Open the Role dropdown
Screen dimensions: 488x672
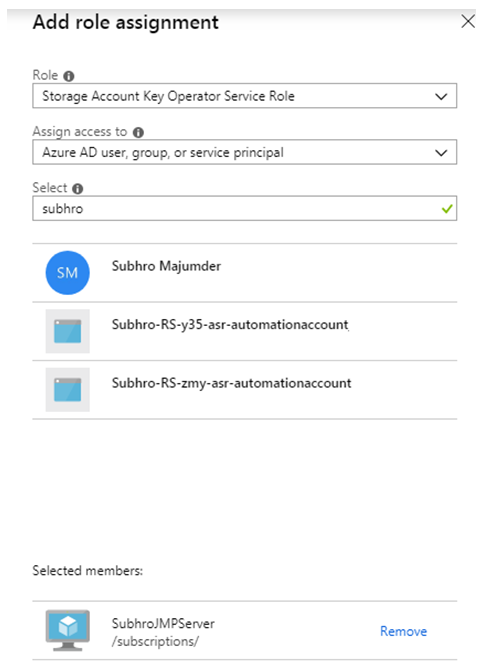pos(245,96)
